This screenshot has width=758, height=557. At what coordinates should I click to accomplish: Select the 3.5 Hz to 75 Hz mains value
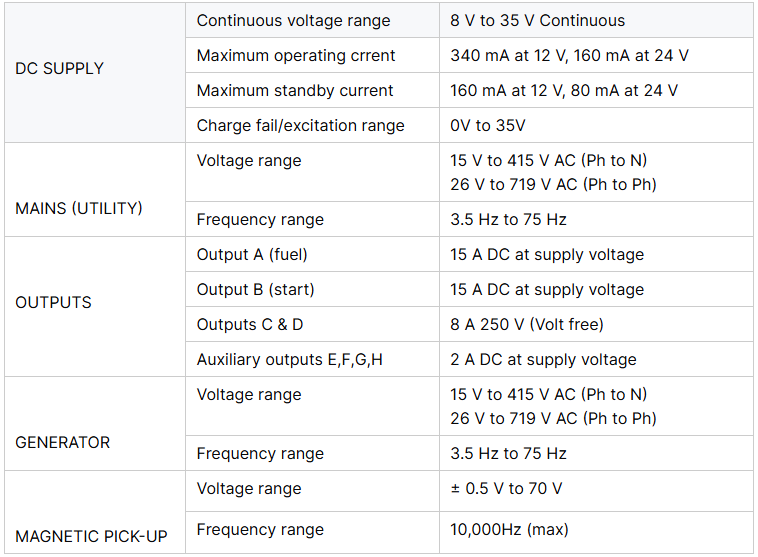(508, 220)
